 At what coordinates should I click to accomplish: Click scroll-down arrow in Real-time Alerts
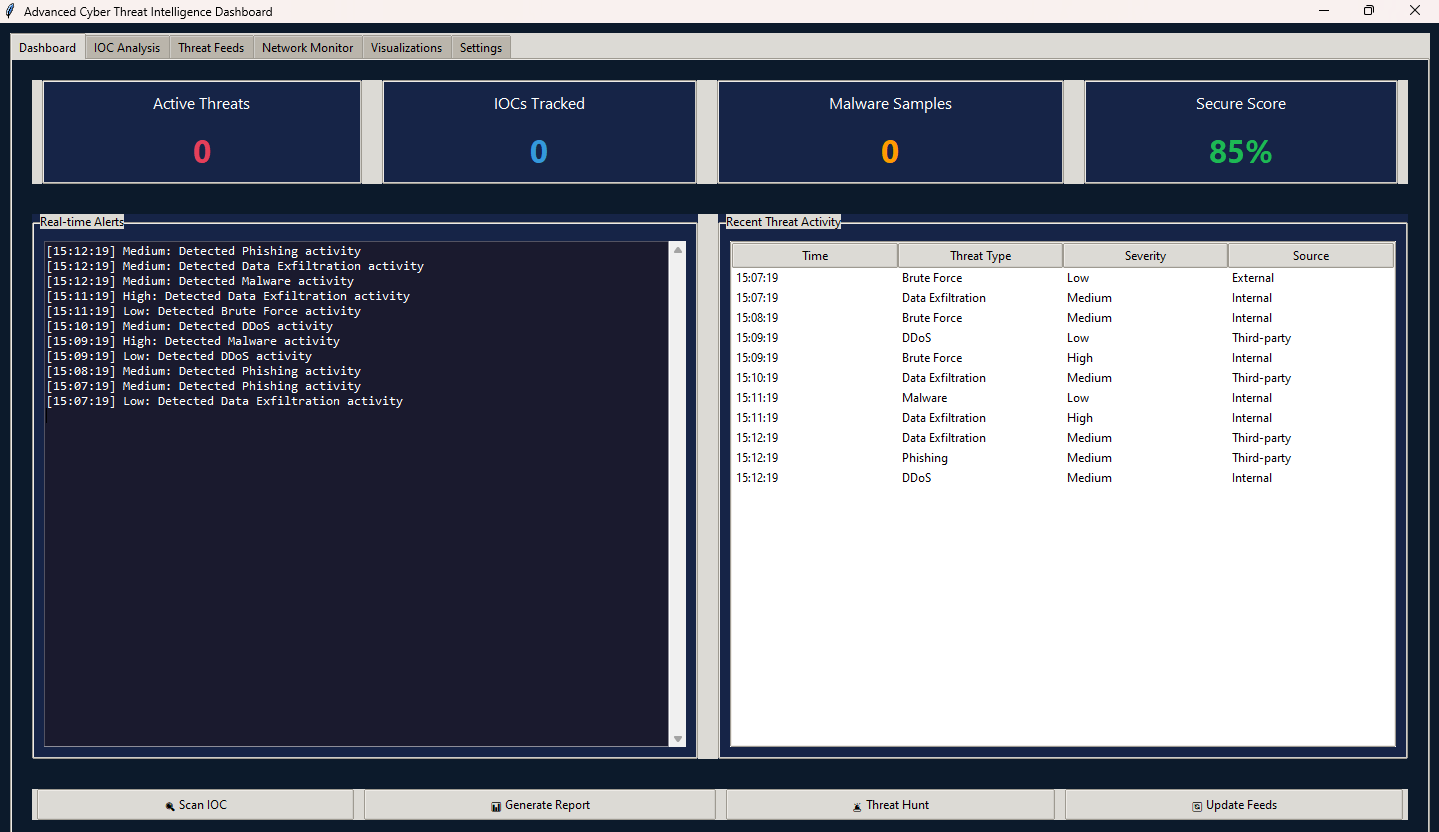(678, 739)
